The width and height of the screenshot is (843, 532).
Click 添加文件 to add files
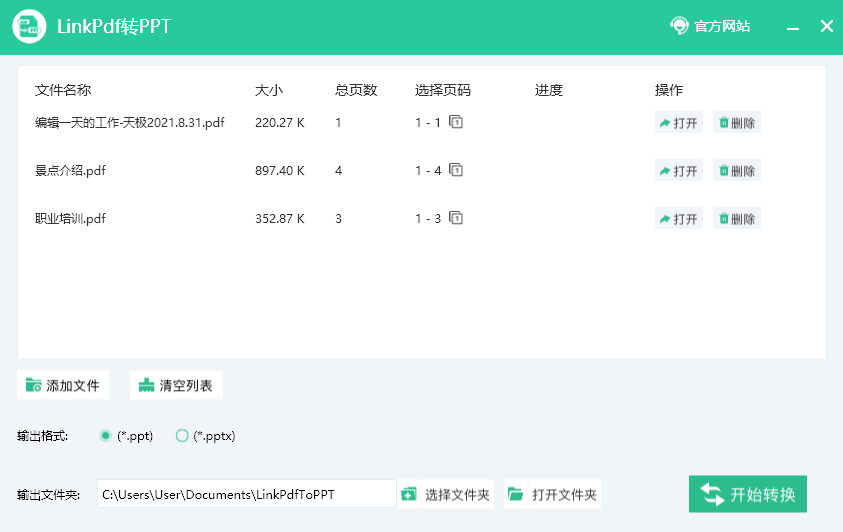63,385
